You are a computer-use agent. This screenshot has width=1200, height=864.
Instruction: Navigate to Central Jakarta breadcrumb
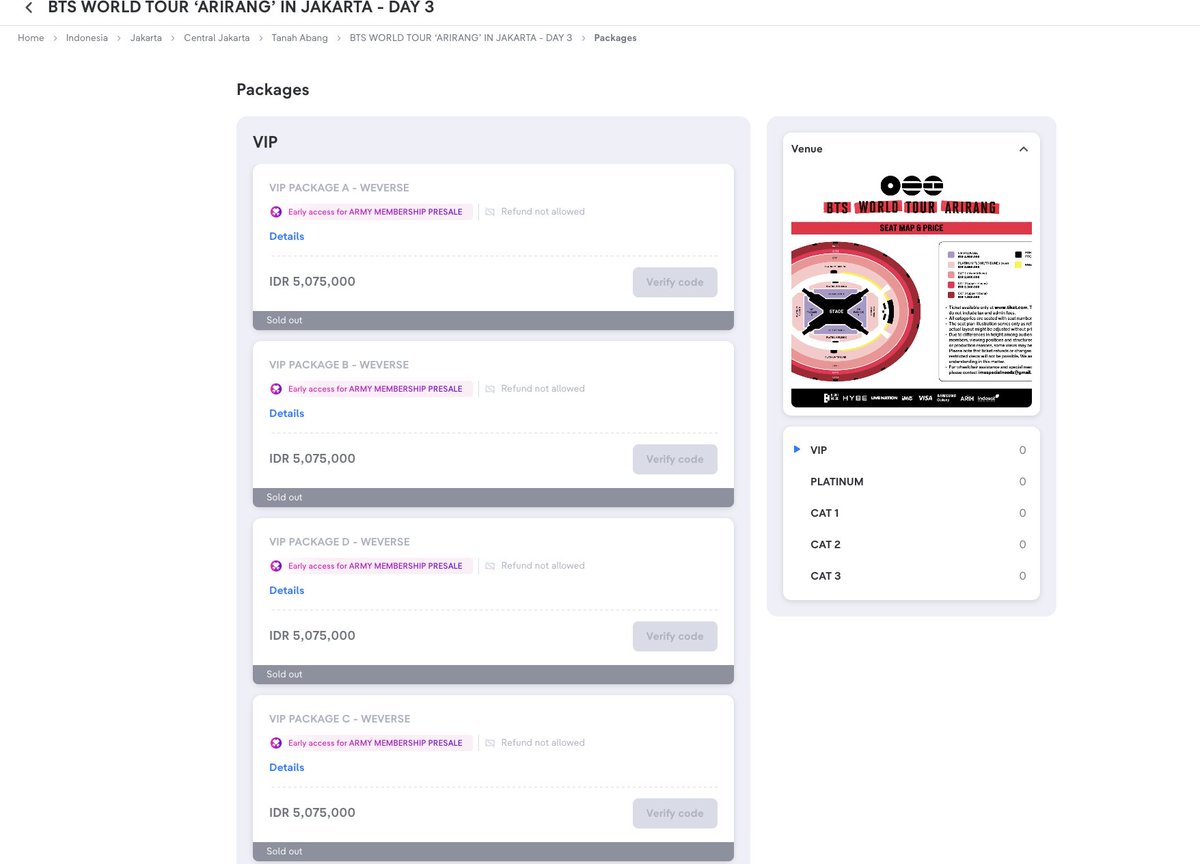(217, 38)
